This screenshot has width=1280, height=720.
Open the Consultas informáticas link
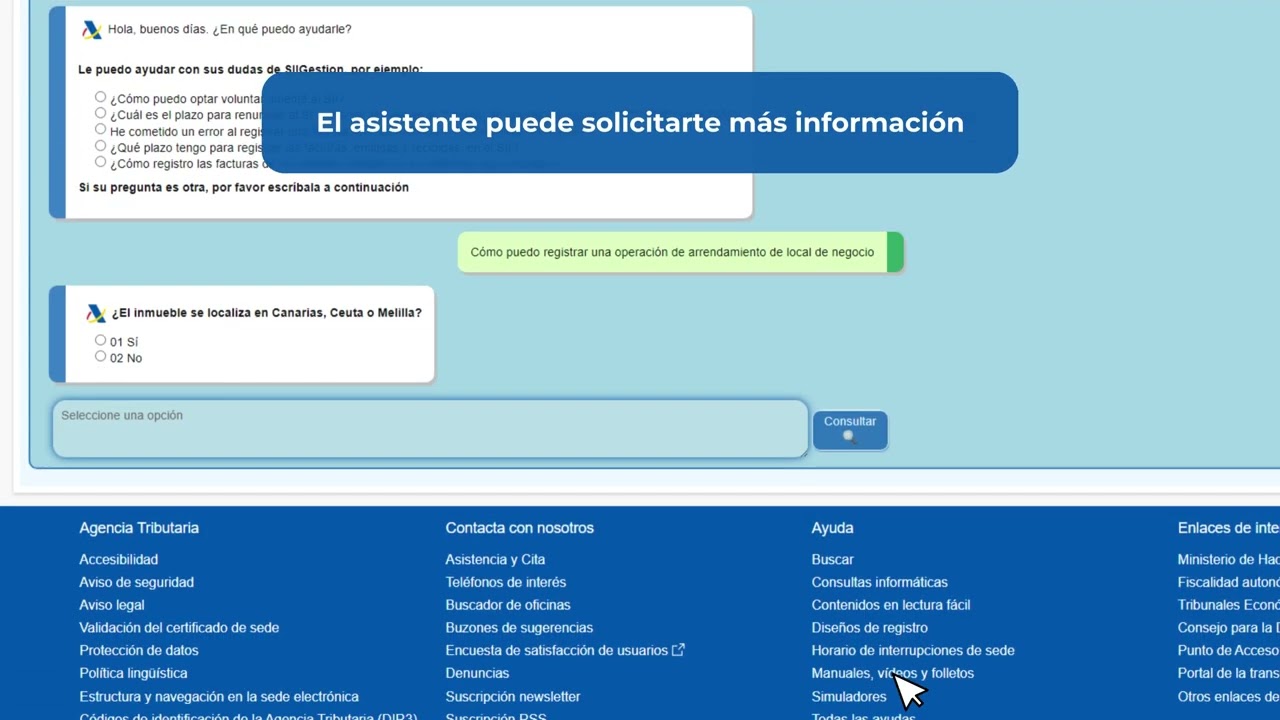click(x=880, y=582)
